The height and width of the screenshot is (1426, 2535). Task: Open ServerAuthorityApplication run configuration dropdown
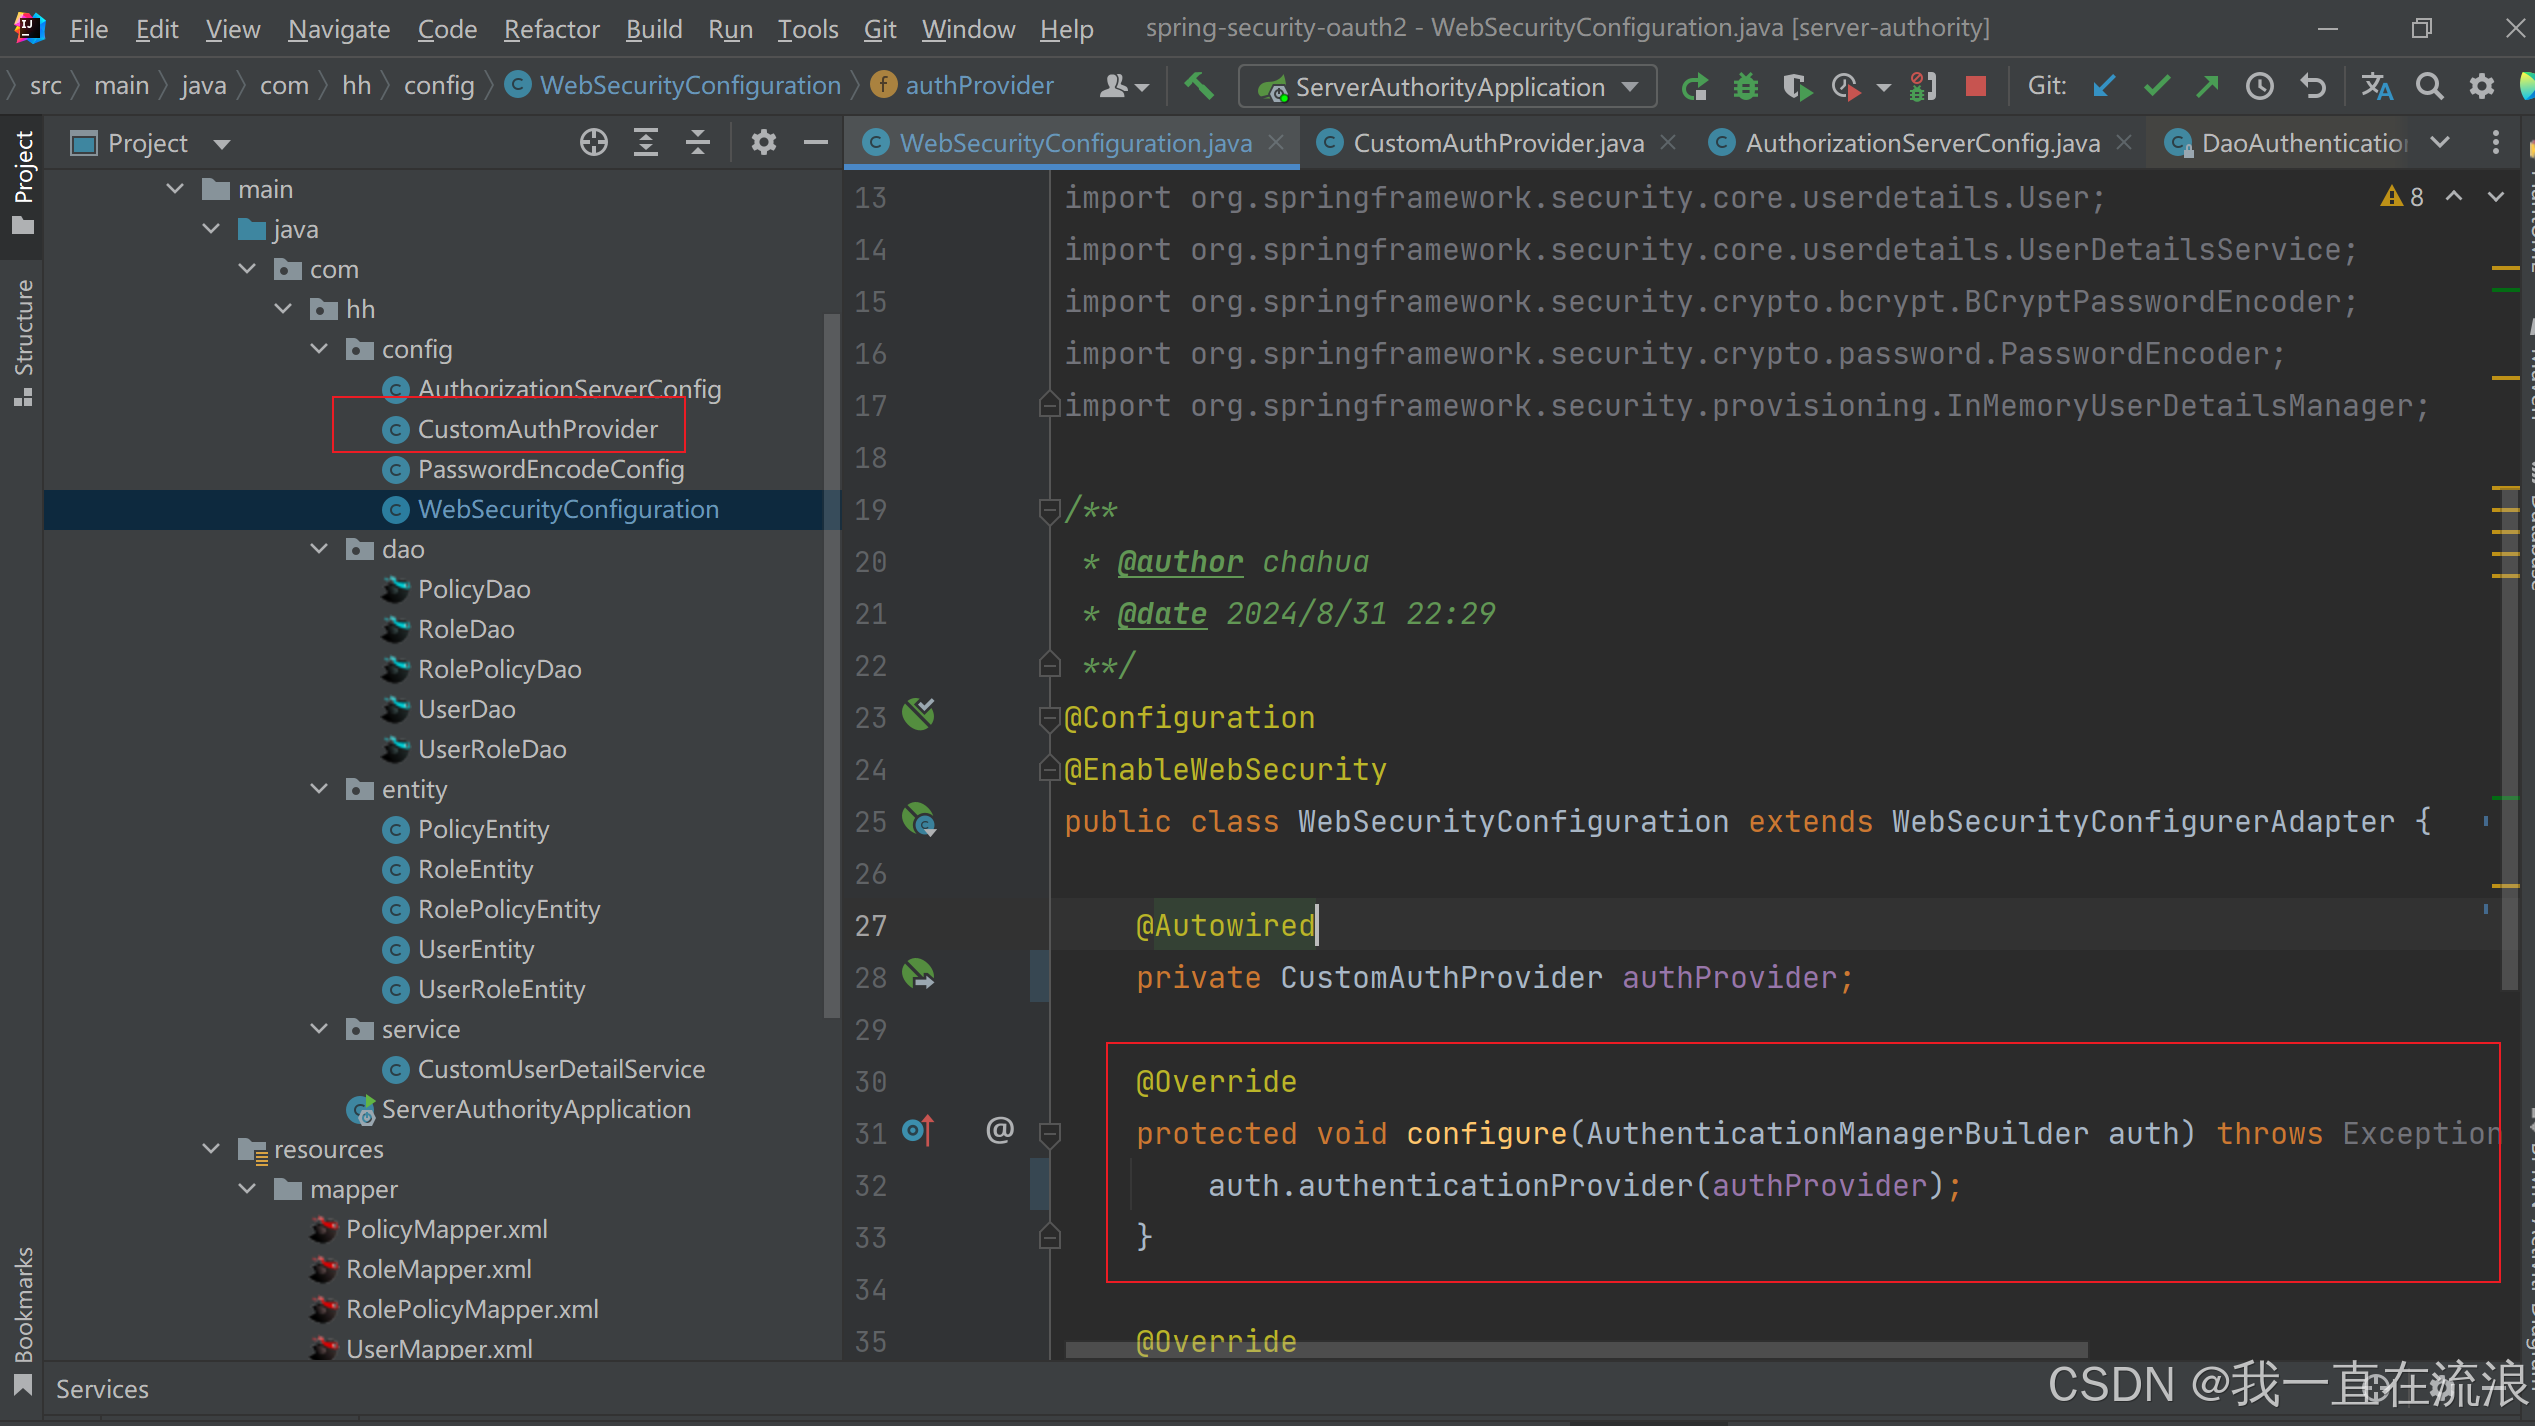(1447, 87)
